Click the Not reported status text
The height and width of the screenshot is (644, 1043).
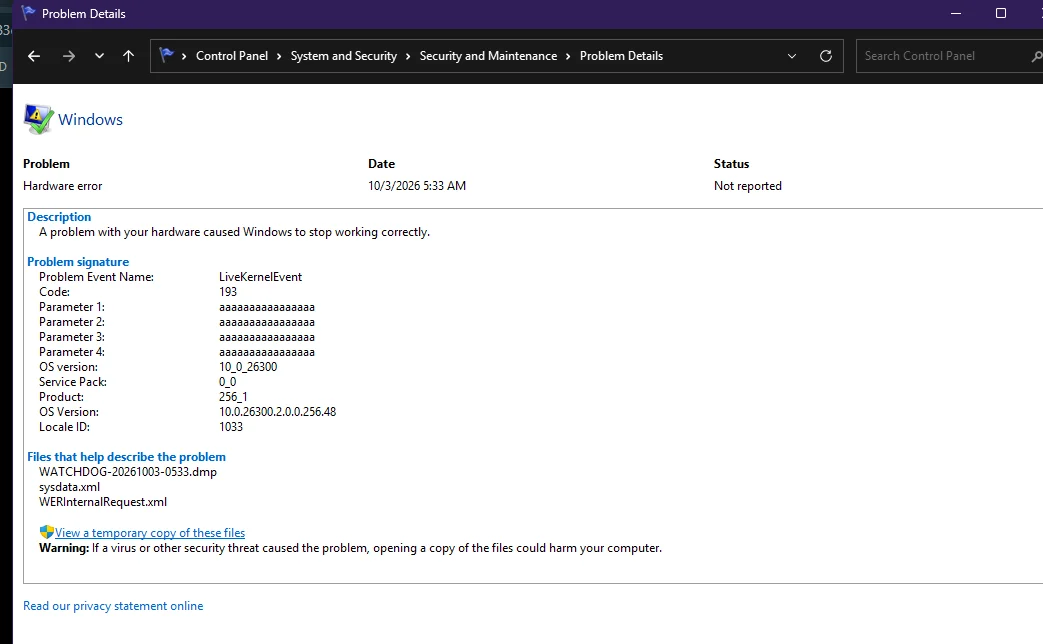coord(748,186)
